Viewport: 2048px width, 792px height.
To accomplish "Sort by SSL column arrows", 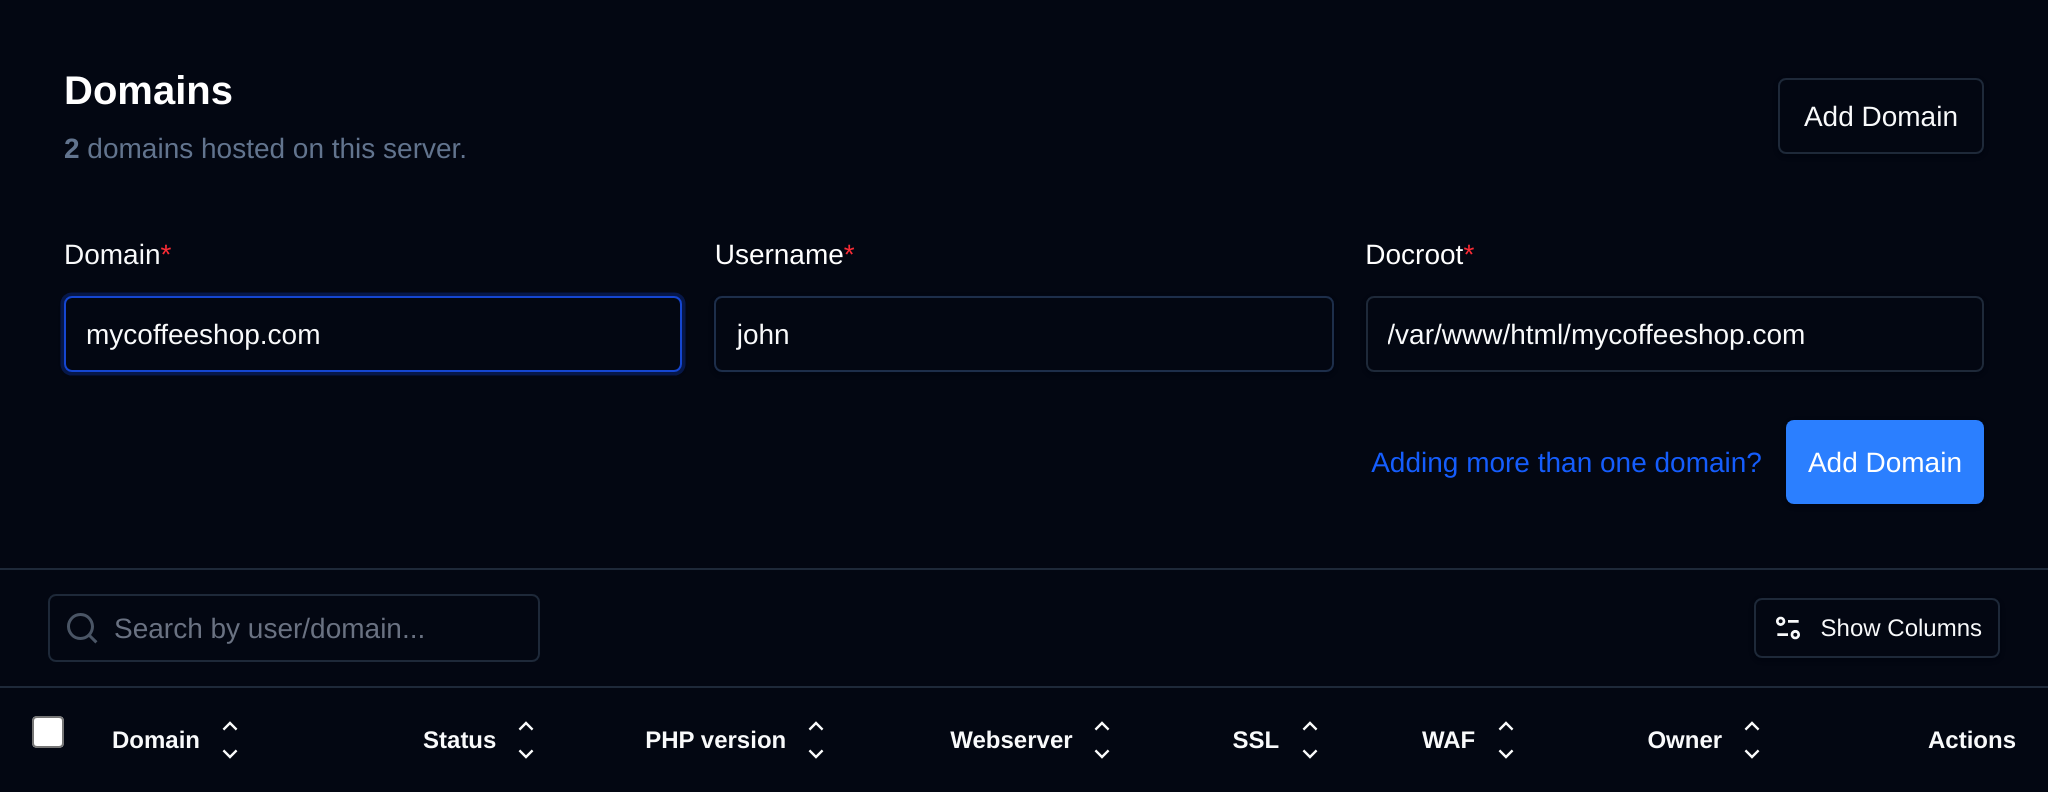I will click(x=1310, y=740).
